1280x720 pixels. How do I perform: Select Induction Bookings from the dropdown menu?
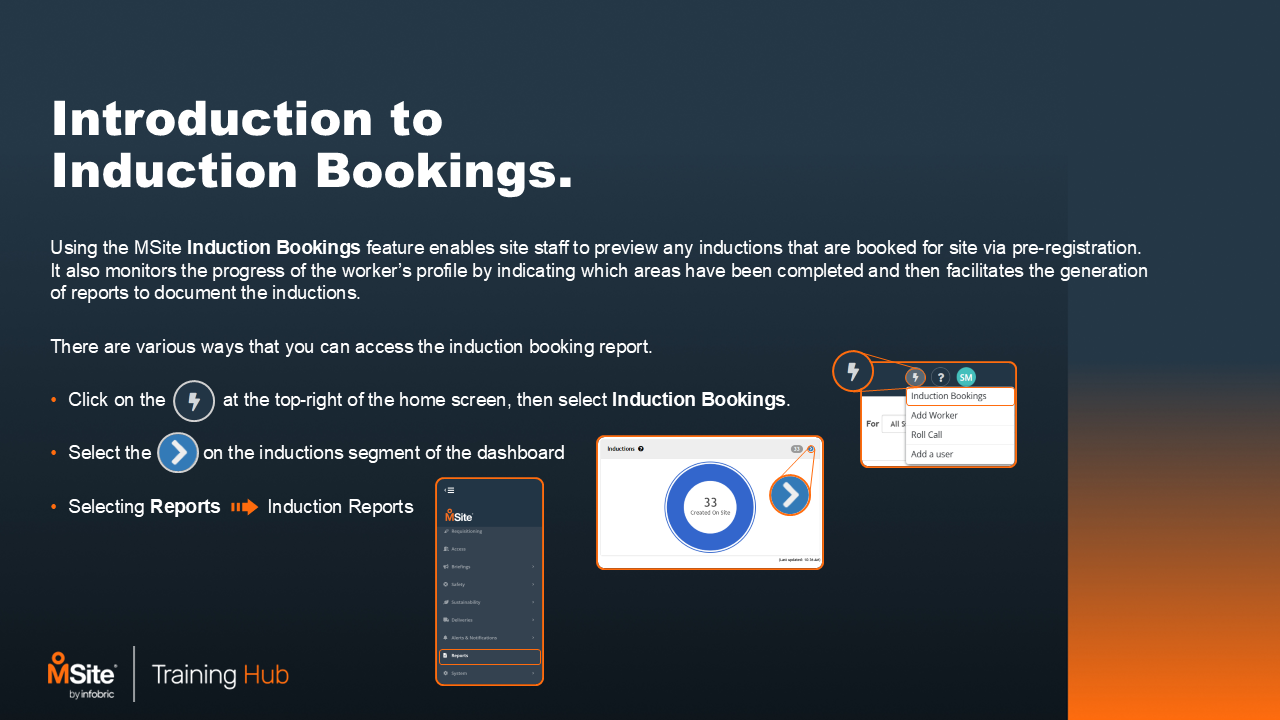(959, 396)
